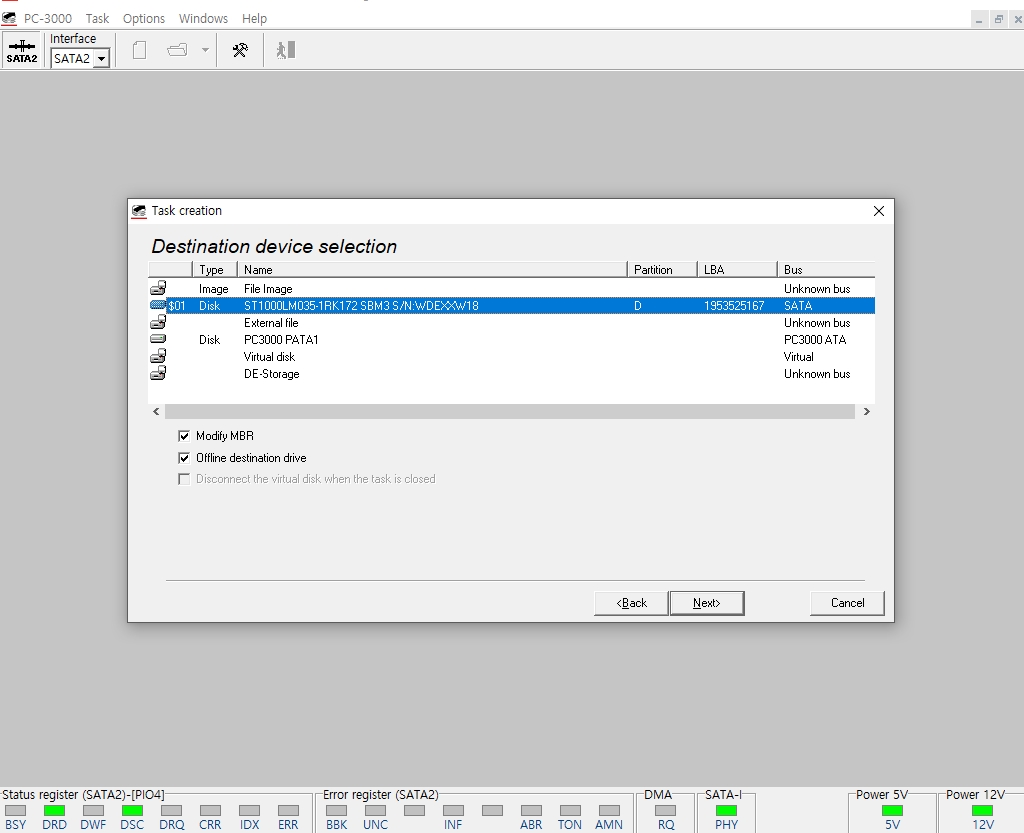1024x833 pixels.
Task: Click the TON error indicator
Action: (570, 810)
